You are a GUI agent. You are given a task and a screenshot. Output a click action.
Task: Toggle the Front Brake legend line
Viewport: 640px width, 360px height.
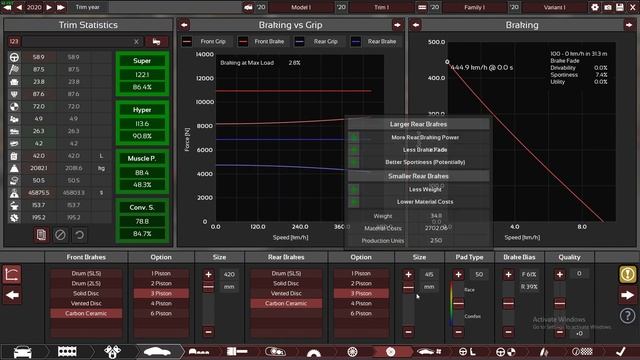243,41
